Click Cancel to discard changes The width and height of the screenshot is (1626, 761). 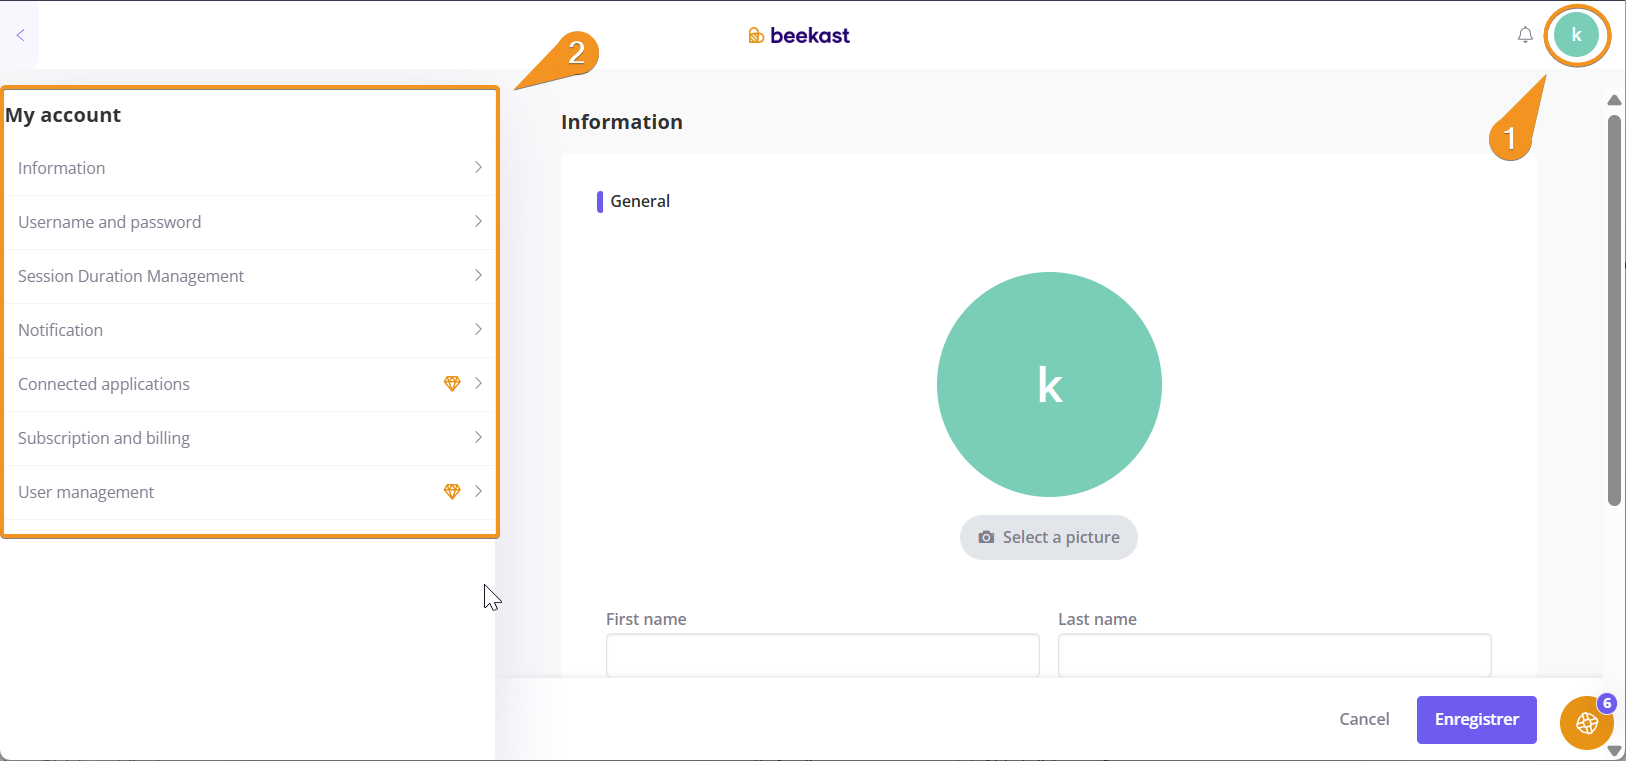point(1364,720)
